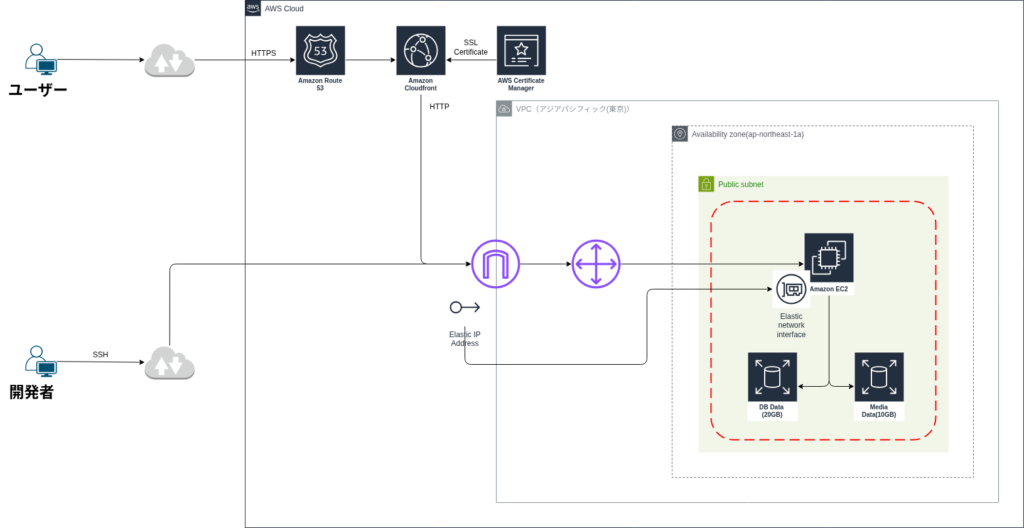Click the Elastic network interface text label
This screenshot has height=528, width=1024.
[x=791, y=325]
